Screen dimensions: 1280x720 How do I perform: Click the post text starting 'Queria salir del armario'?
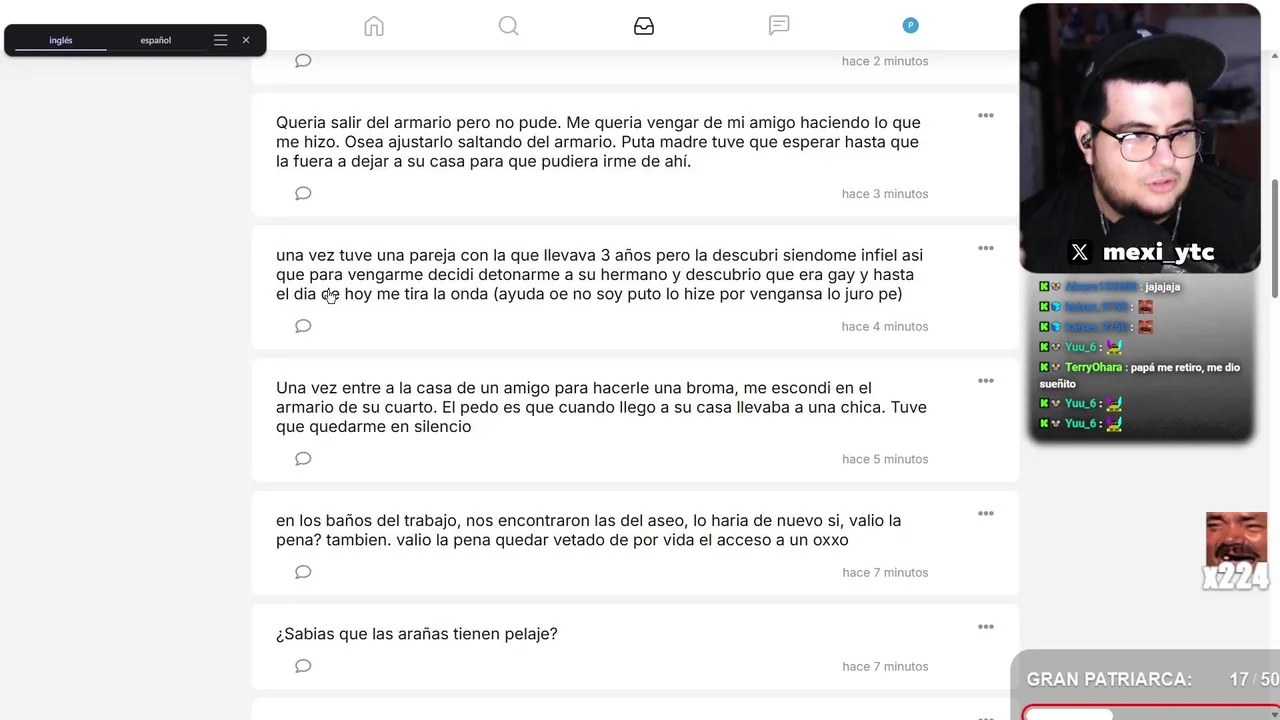point(598,142)
